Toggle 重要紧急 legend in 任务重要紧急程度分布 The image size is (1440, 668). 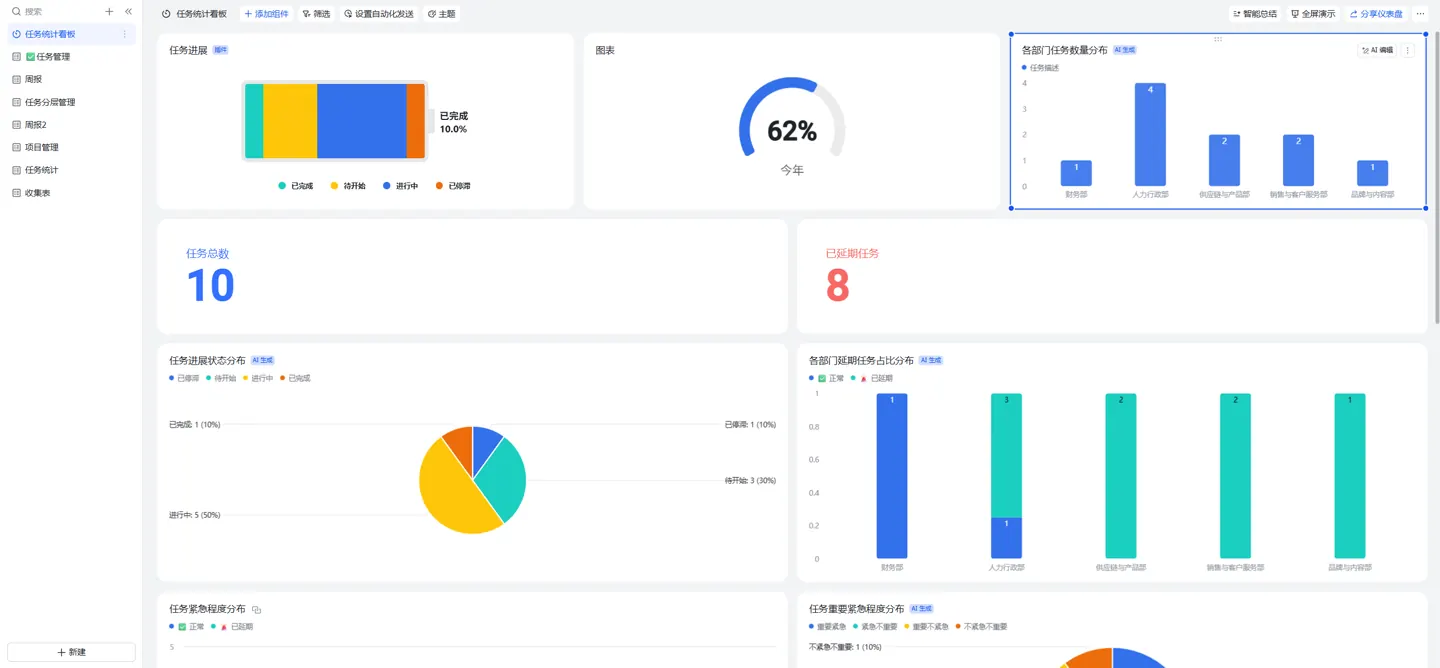pyautogui.click(x=827, y=626)
